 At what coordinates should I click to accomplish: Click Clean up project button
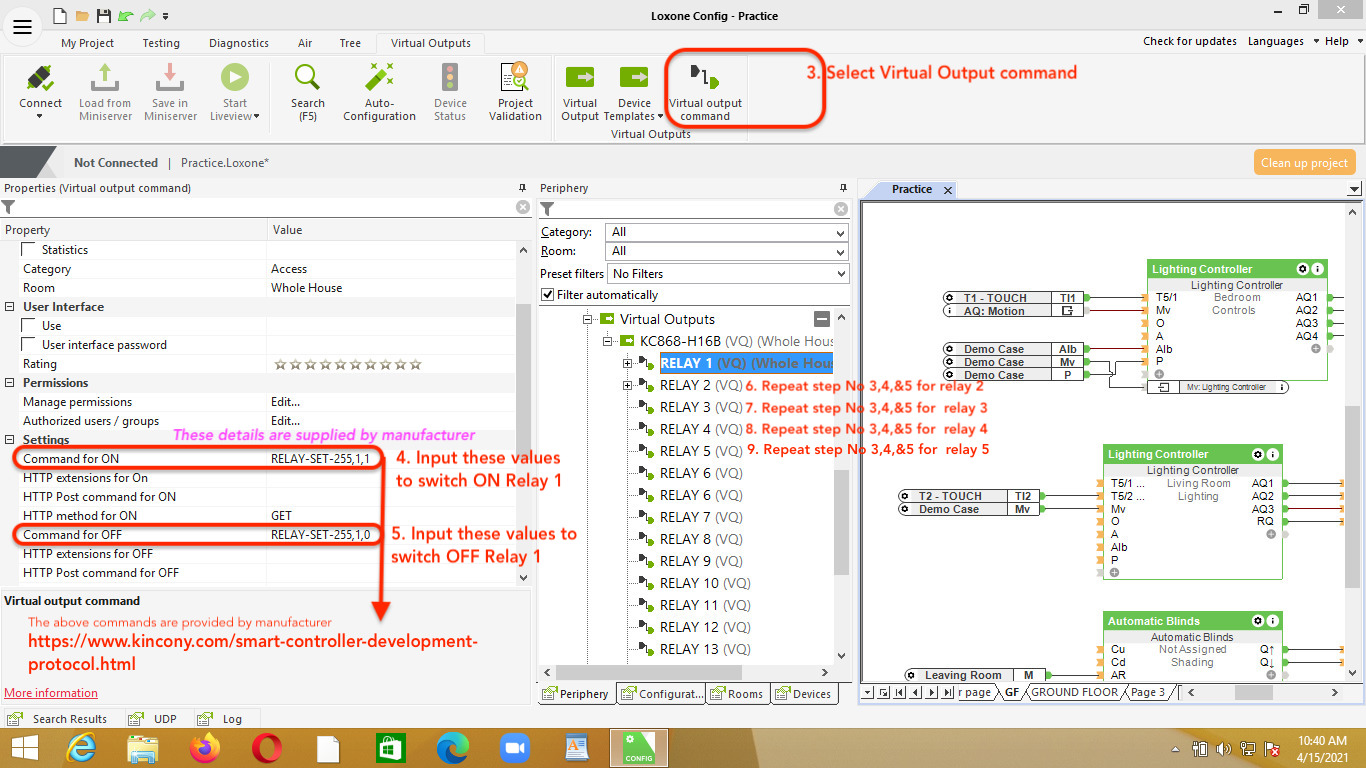click(1304, 163)
